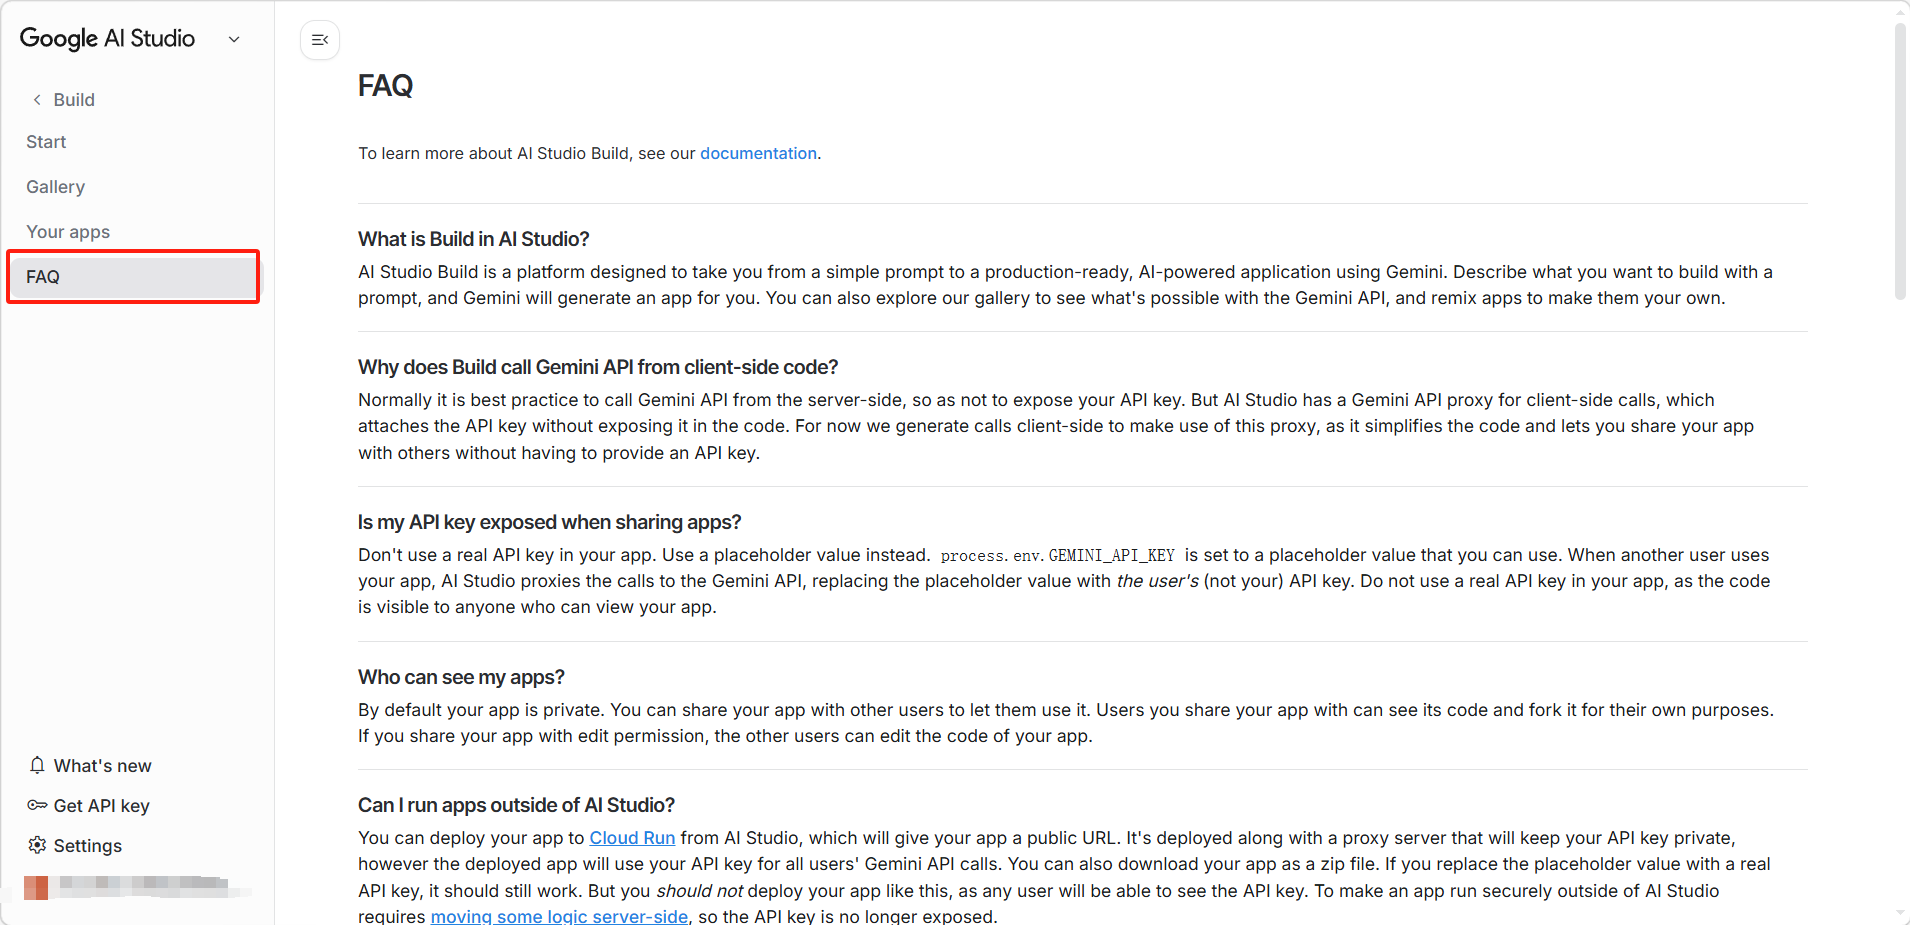Go to the Start page
This screenshot has width=1910, height=925.
pos(46,142)
